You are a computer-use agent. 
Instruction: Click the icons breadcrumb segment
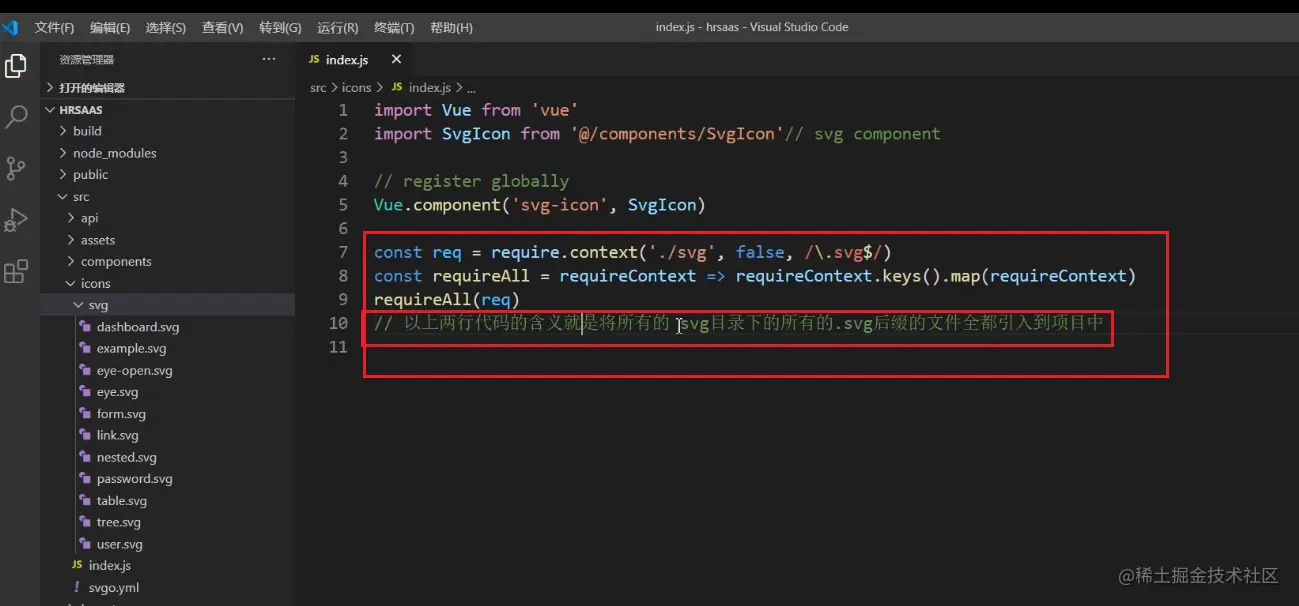pos(356,88)
